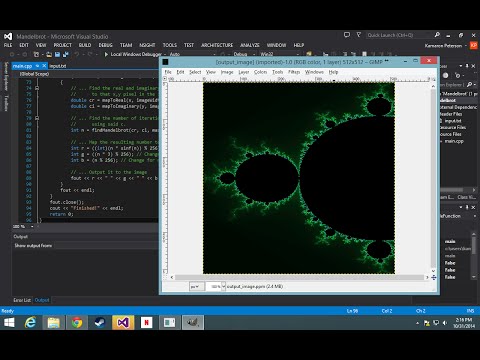This screenshot has height=360, width=480.
Task: Open the Layer menu in GIMP
Action: pyautogui.click(x=244, y=72)
